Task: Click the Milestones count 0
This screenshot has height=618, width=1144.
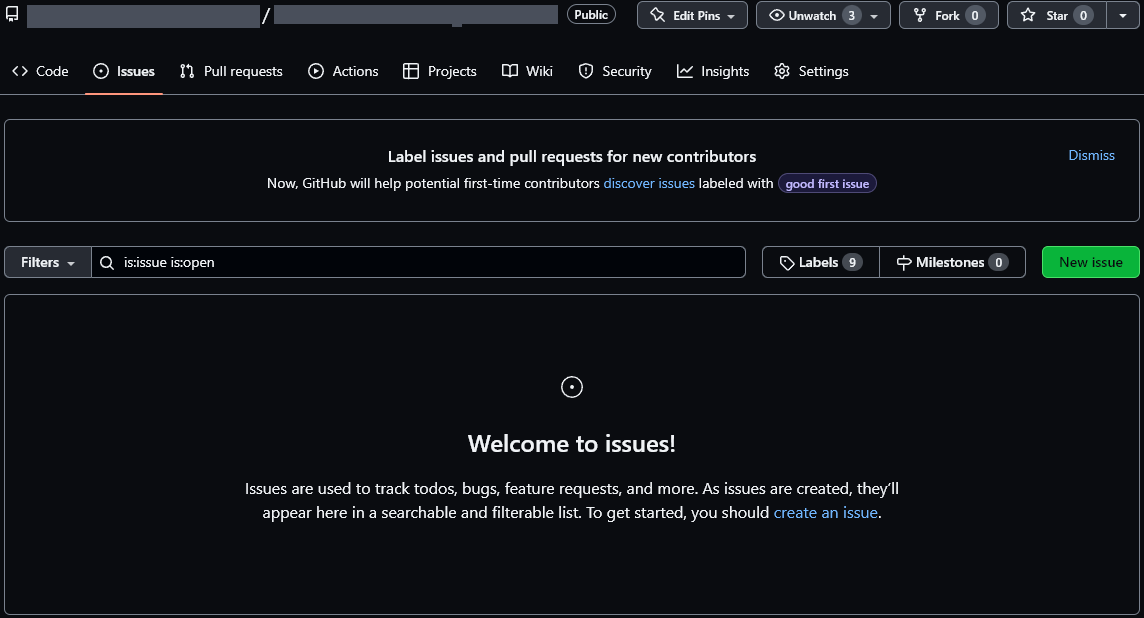Action: pos(999,263)
